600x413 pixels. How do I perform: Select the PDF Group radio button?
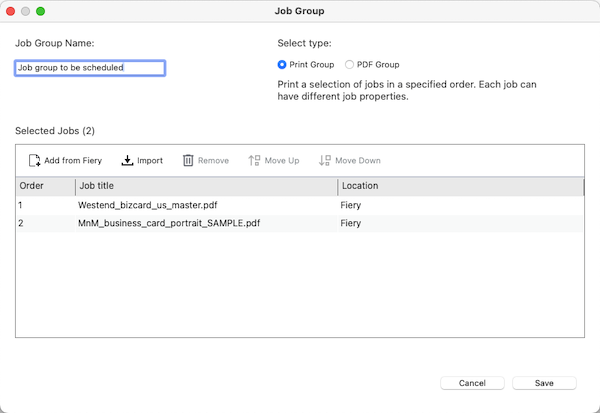(349, 65)
